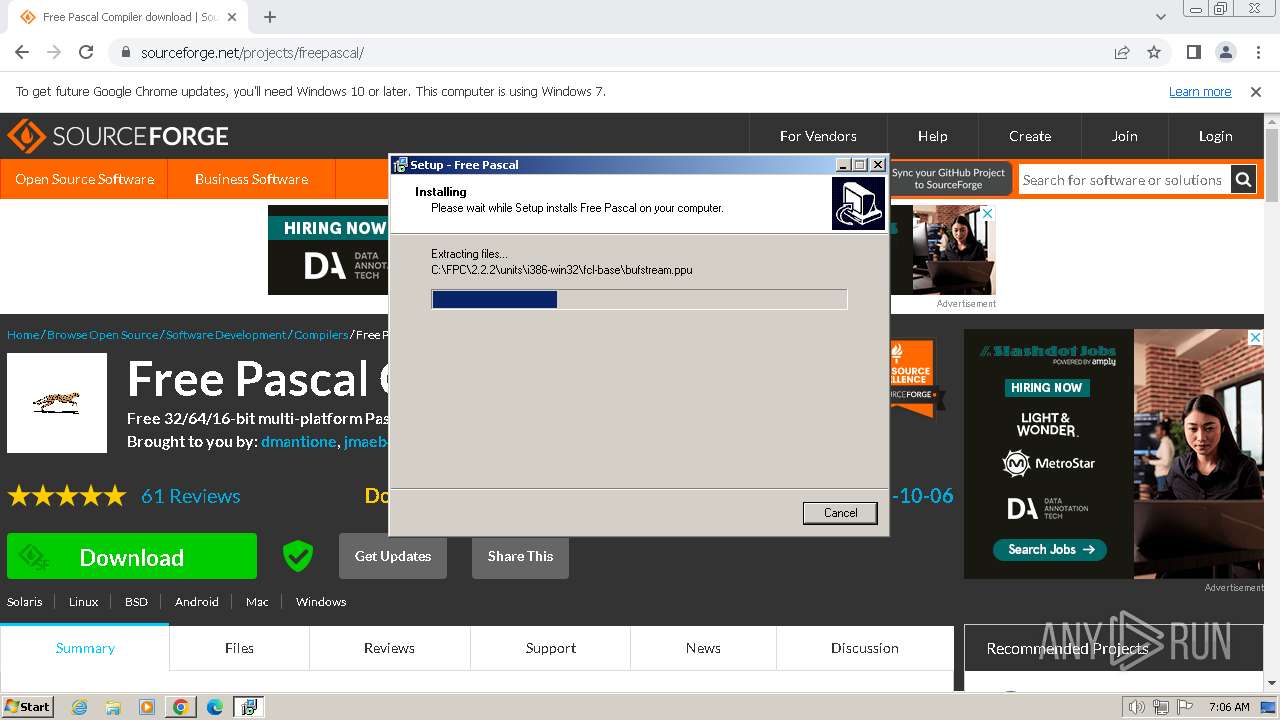Reload the page with refresh icon
Screen dimensions: 1280x720
tap(86, 53)
